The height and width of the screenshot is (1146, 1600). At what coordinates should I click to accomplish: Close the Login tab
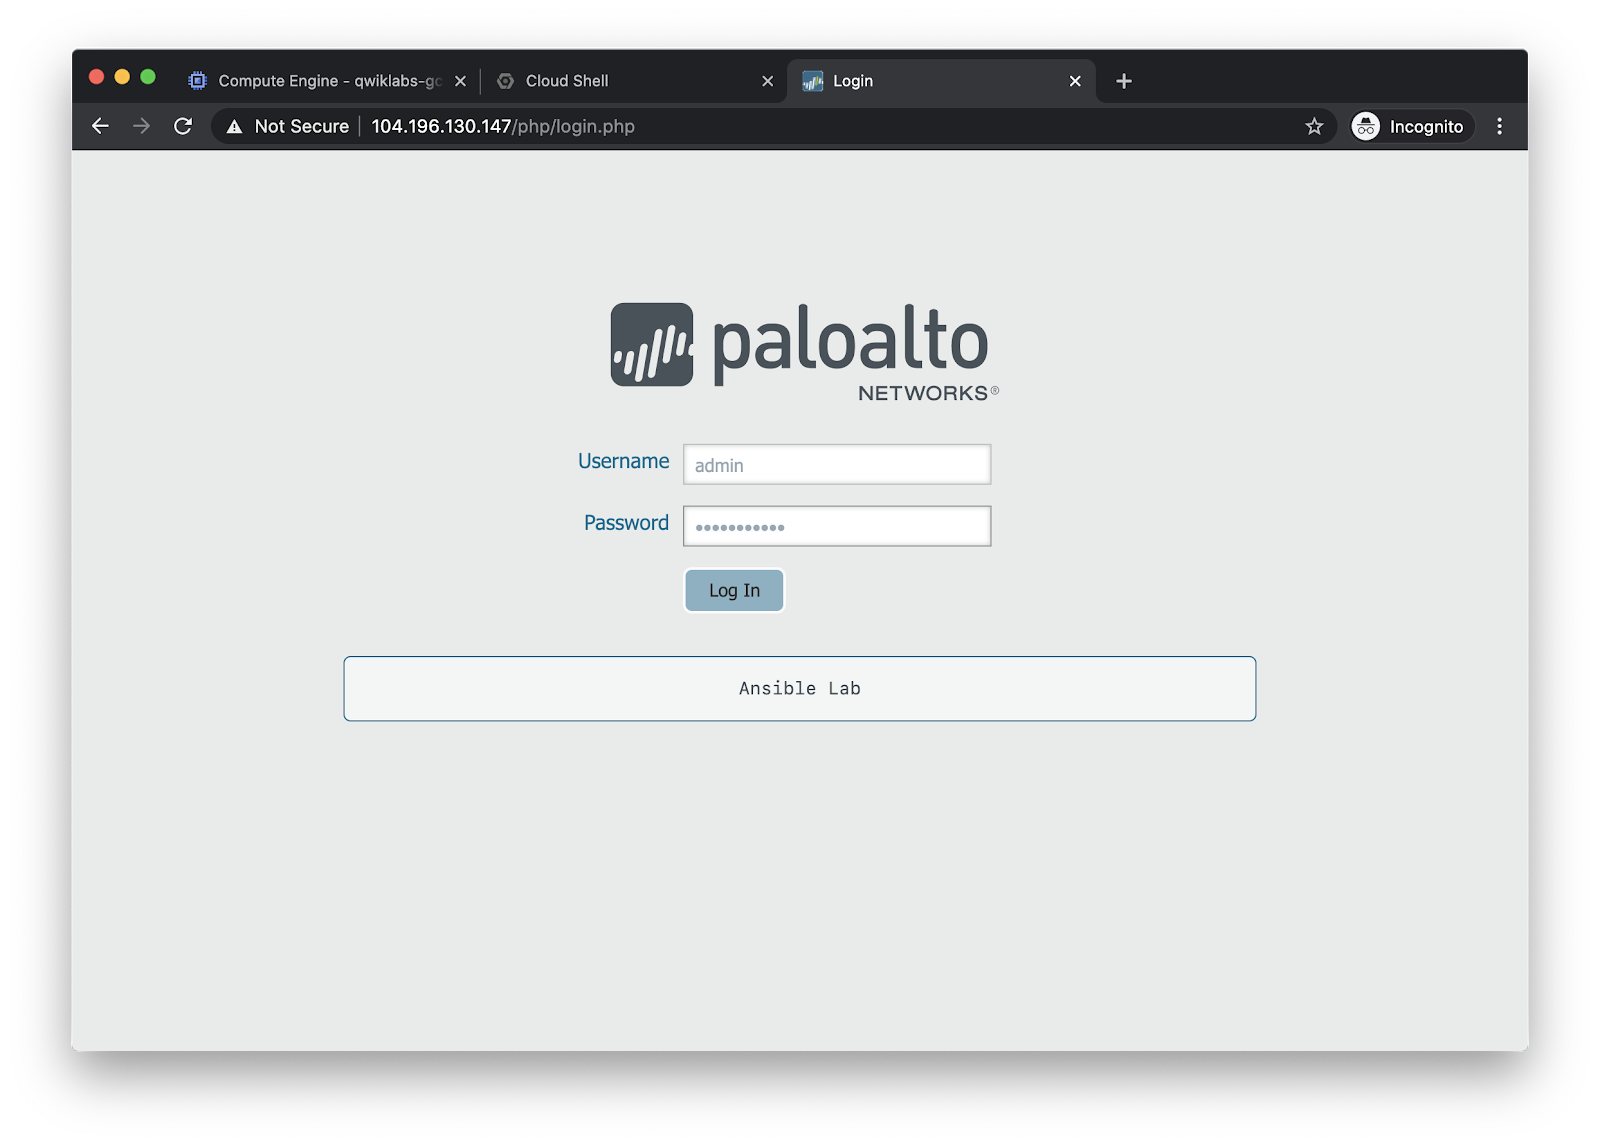pyautogui.click(x=1075, y=81)
